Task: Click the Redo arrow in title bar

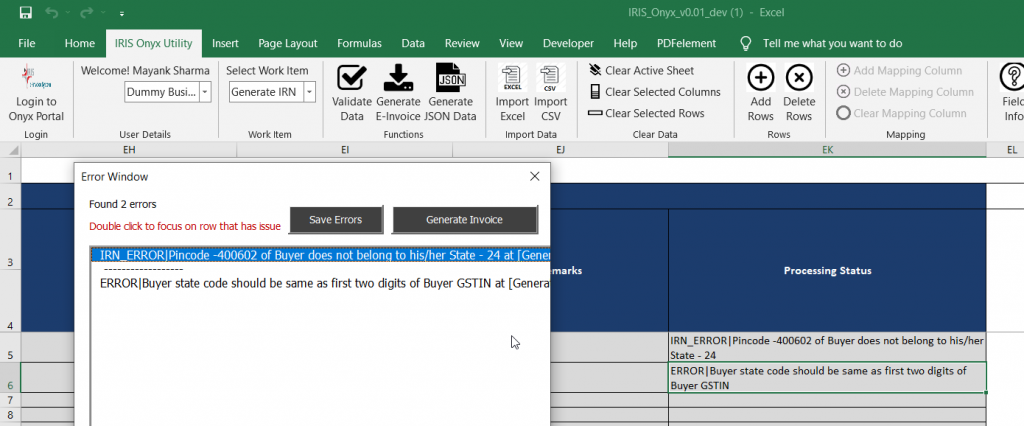Action: (x=87, y=12)
